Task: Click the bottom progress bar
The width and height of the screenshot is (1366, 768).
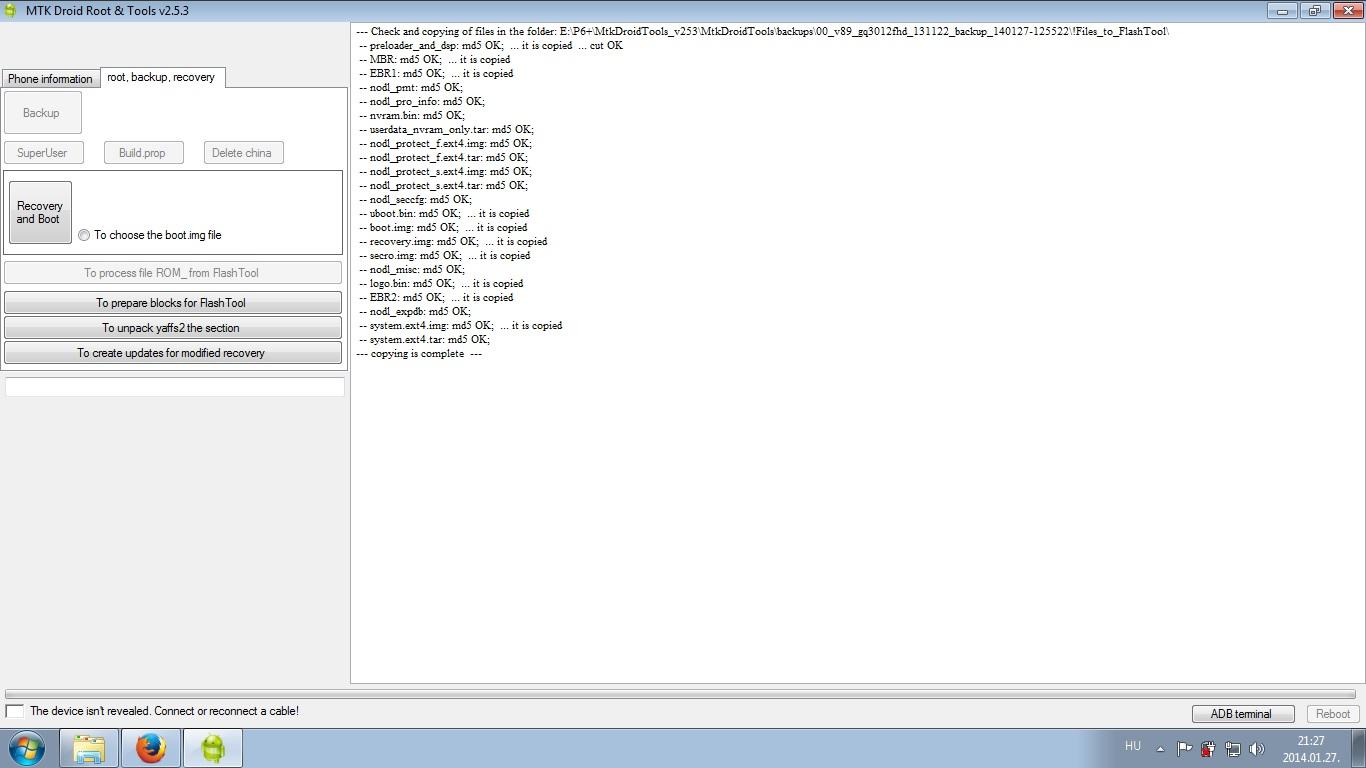Action: [x=680, y=694]
